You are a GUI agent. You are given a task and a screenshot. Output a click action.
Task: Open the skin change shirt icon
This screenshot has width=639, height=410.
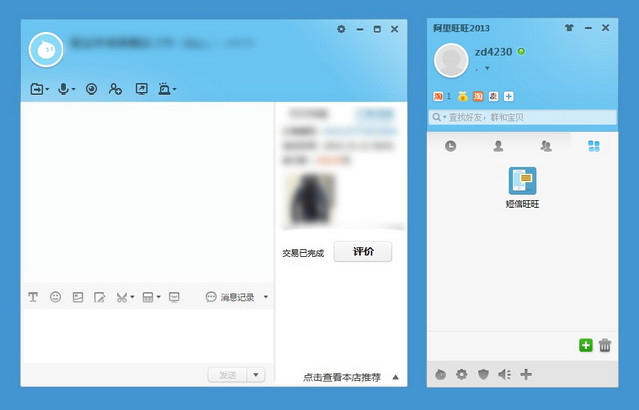(x=569, y=29)
